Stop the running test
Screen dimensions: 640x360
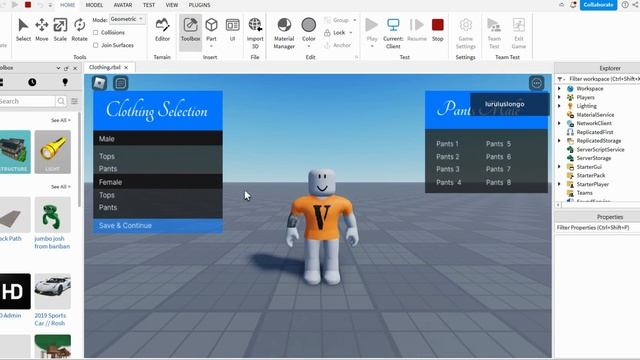[x=438, y=29]
